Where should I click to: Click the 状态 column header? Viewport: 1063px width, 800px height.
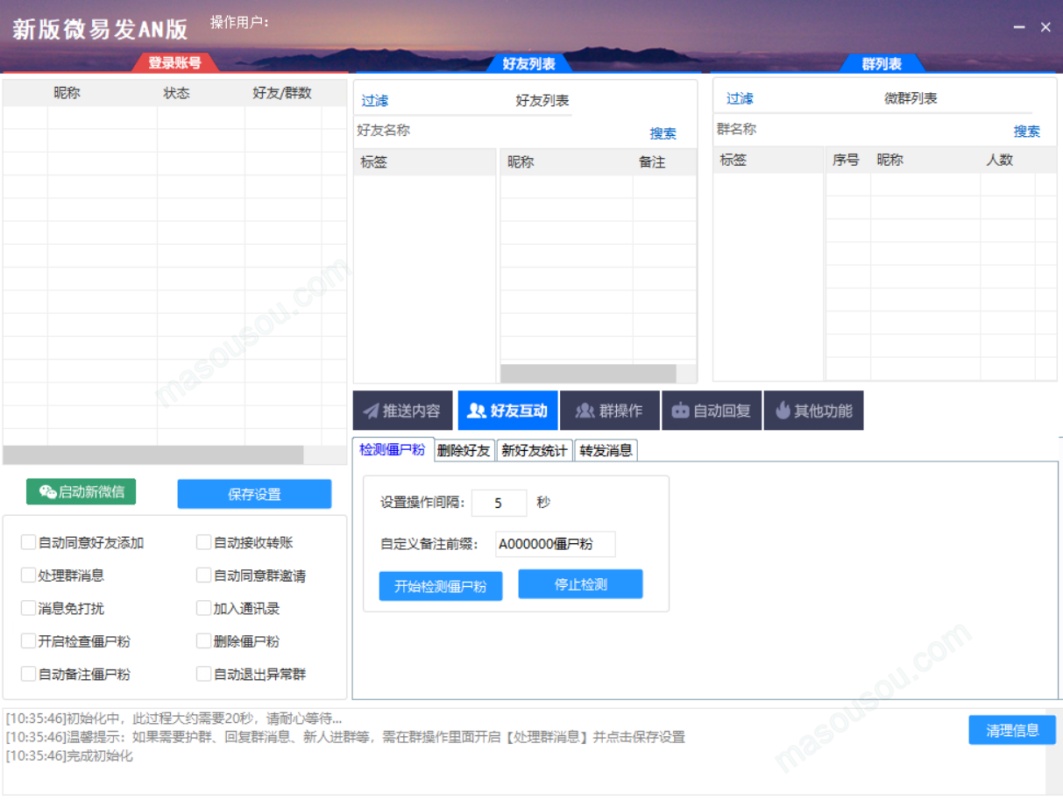pyautogui.click(x=176, y=92)
